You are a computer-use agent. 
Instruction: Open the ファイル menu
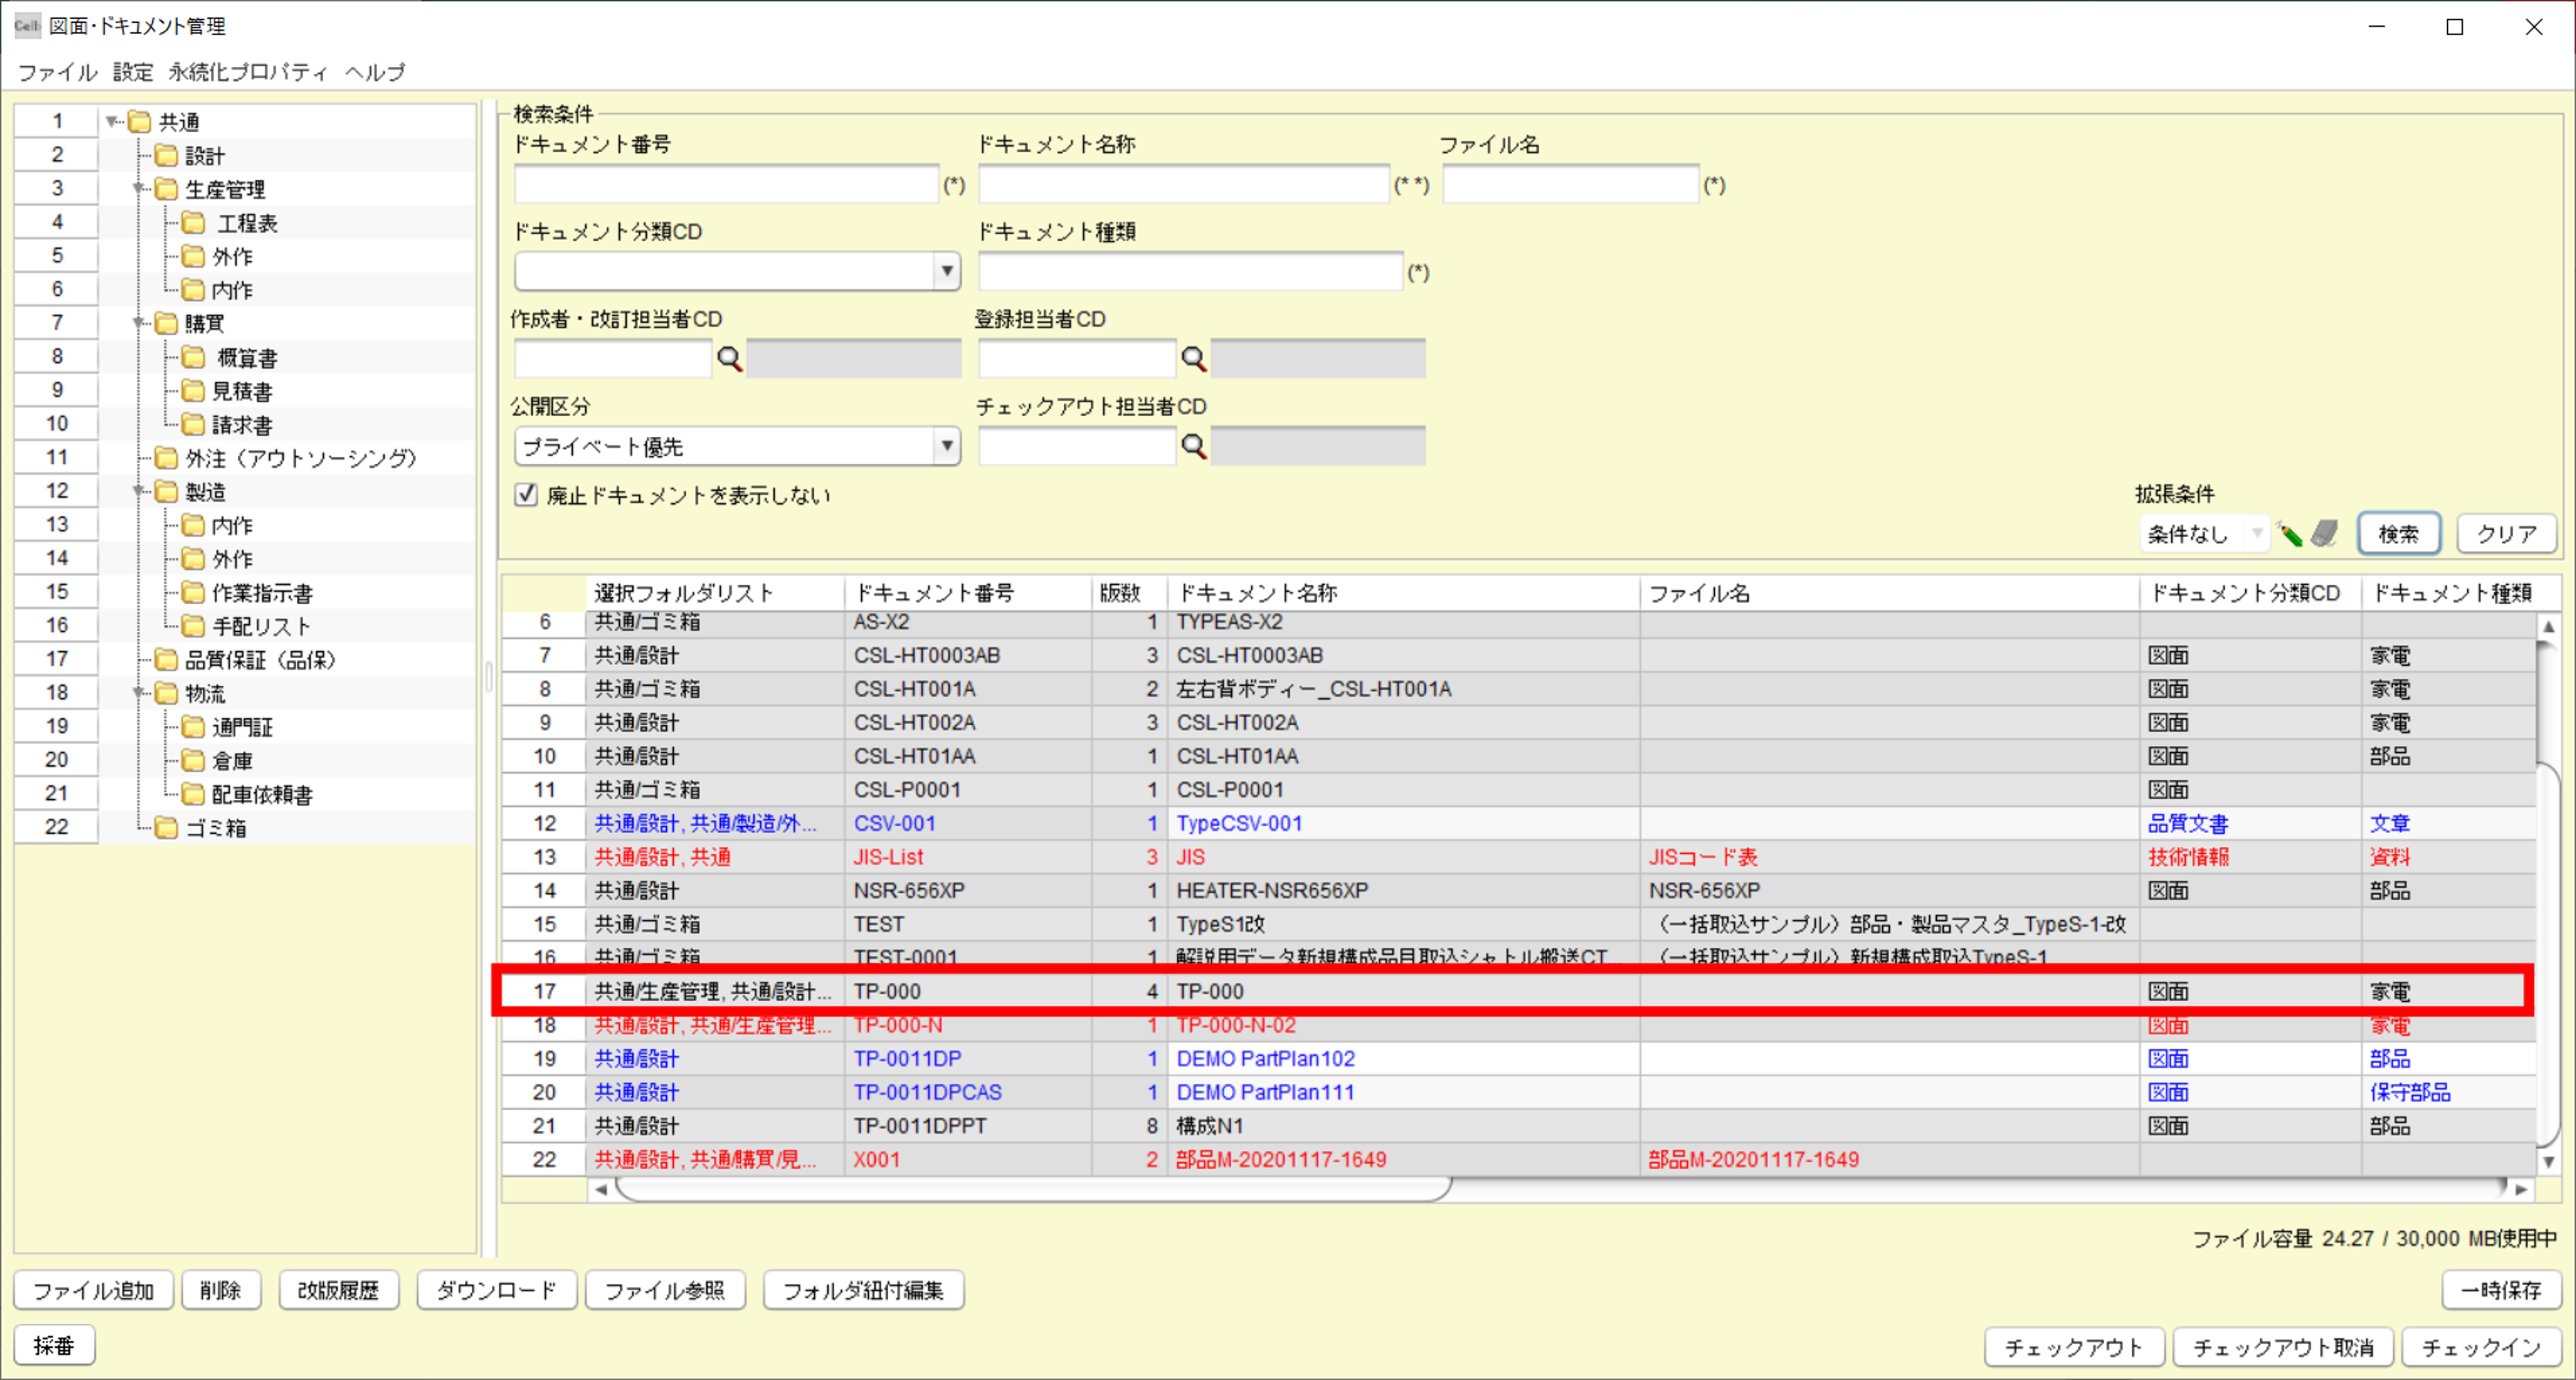tap(57, 72)
